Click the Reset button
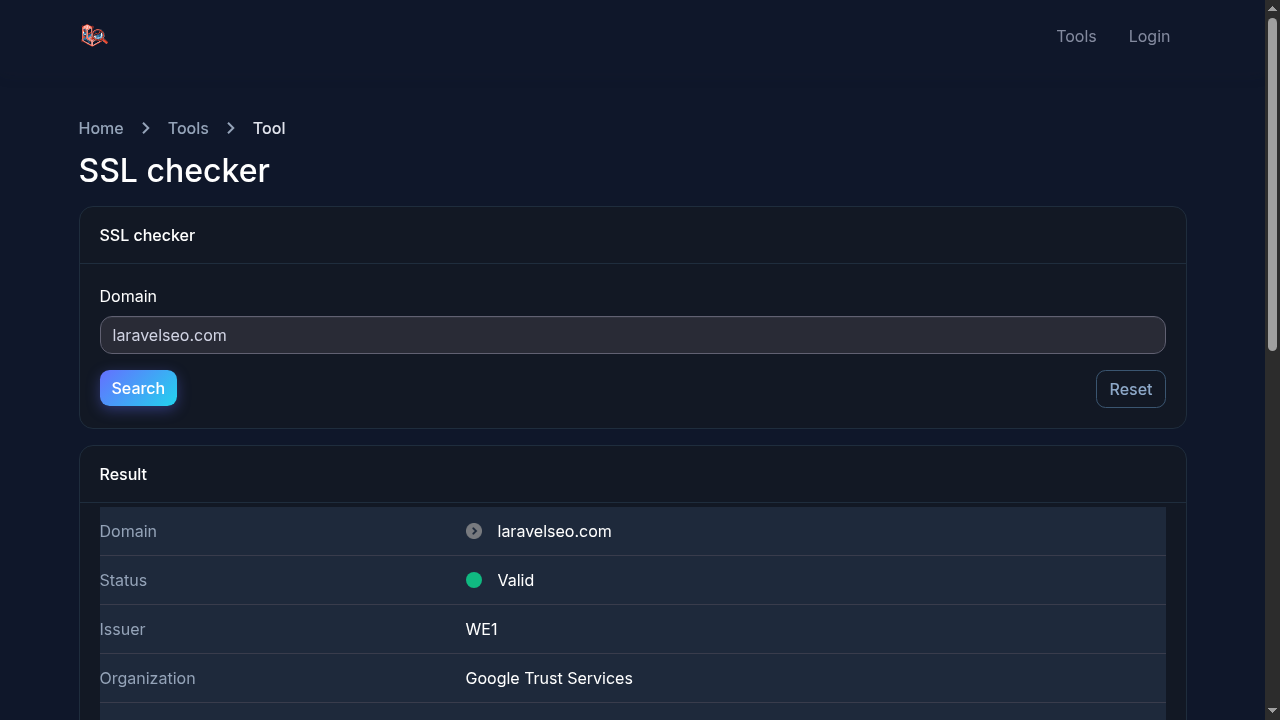This screenshot has height=720, width=1280. coord(1130,389)
